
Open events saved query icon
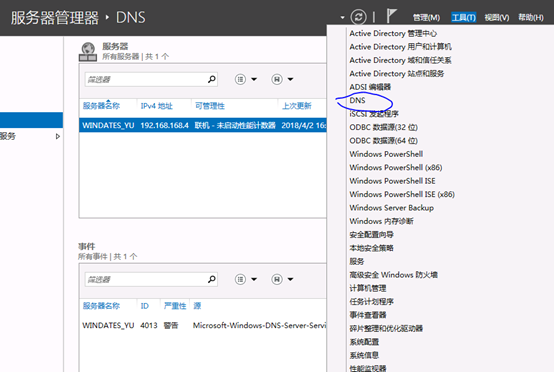click(x=277, y=279)
